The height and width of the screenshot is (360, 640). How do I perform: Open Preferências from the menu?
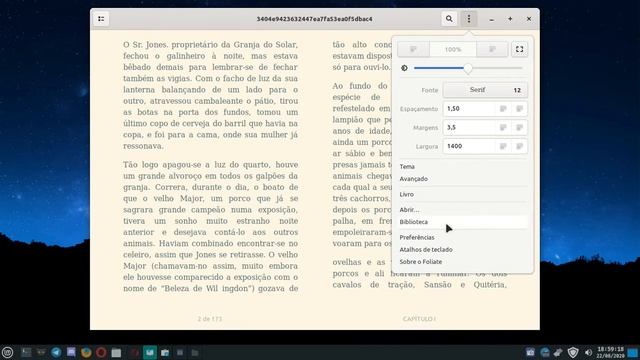463,237
